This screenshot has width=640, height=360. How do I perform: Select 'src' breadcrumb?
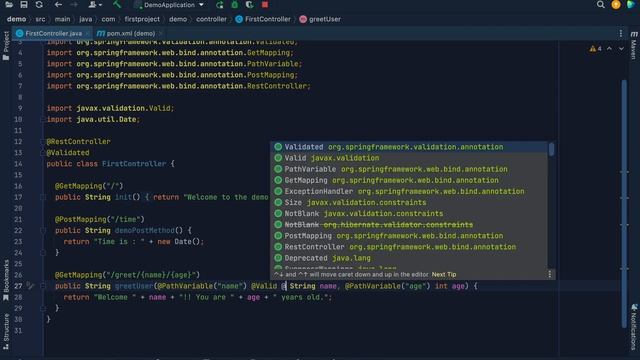click(x=40, y=19)
